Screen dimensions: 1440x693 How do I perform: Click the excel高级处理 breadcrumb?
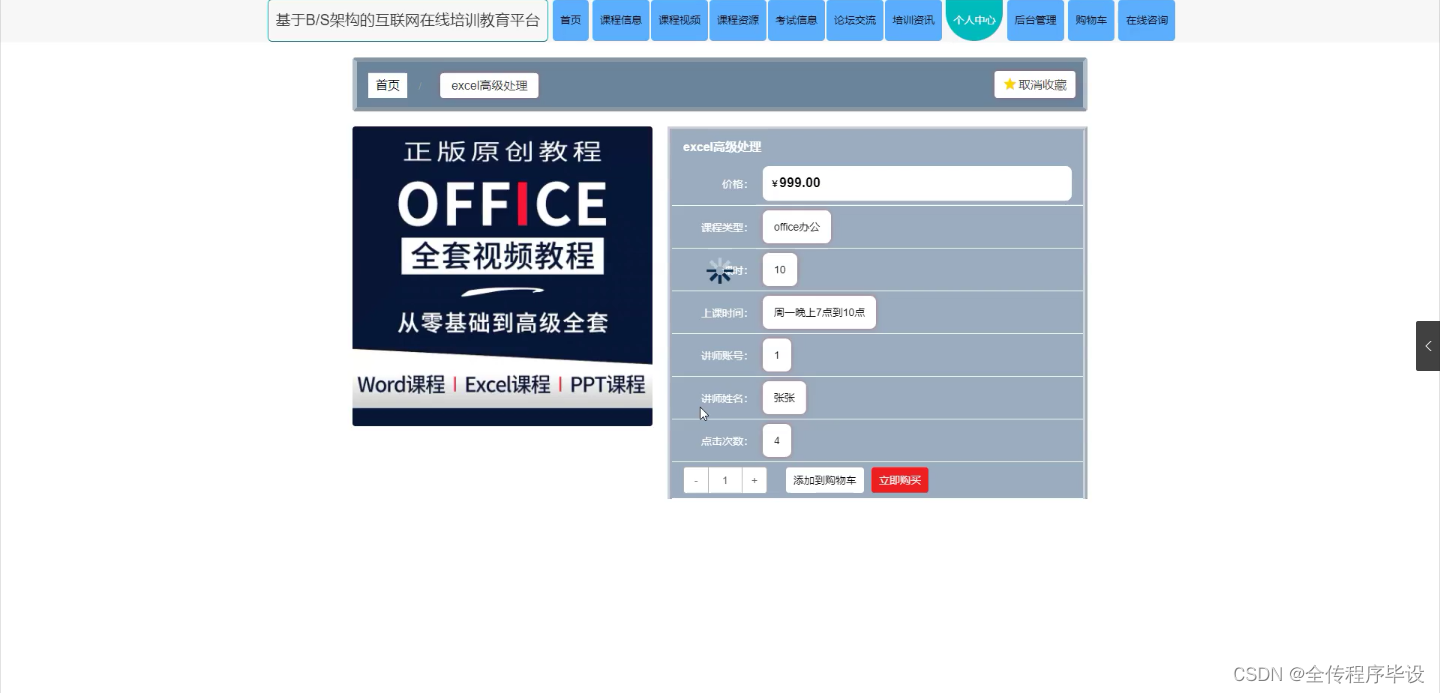[489, 85]
